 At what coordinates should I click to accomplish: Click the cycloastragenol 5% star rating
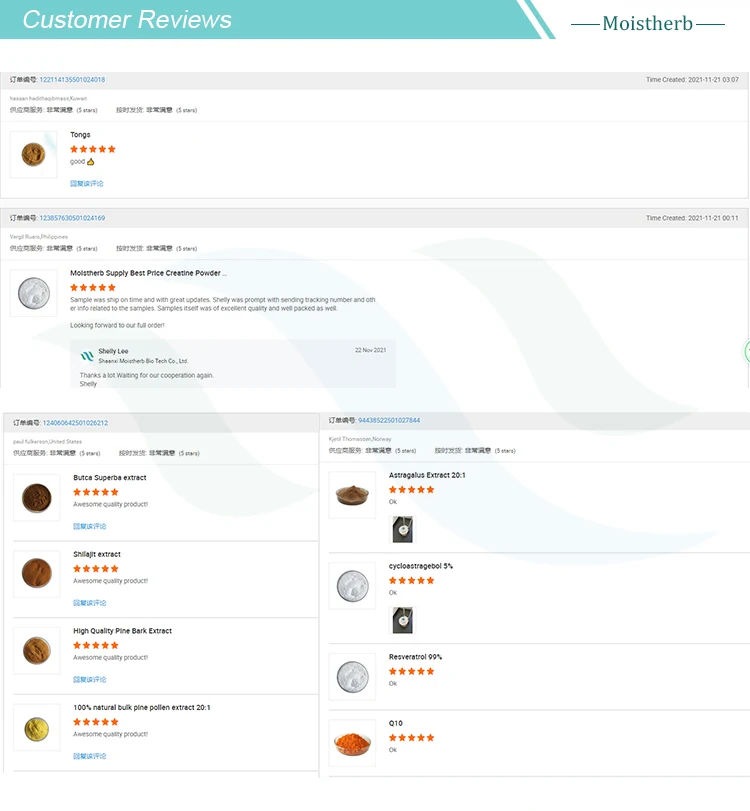tap(412, 581)
